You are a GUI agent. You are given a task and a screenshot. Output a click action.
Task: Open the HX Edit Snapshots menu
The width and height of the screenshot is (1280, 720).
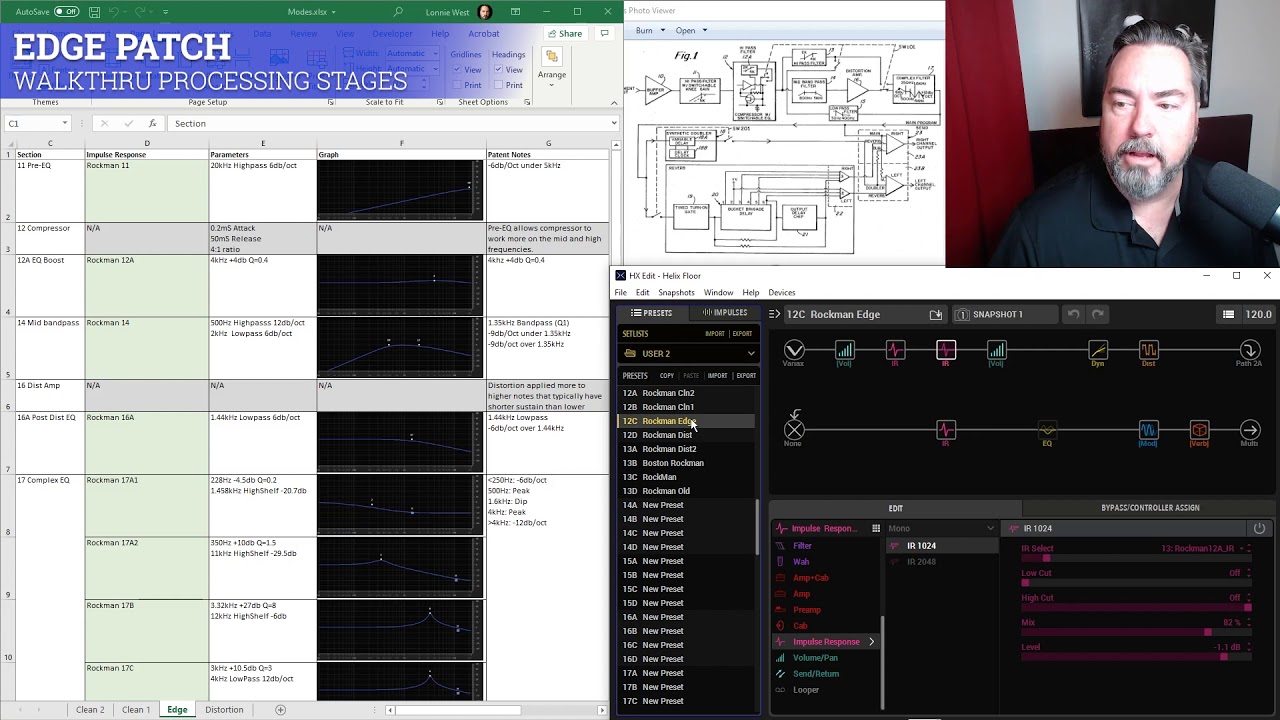676,293
